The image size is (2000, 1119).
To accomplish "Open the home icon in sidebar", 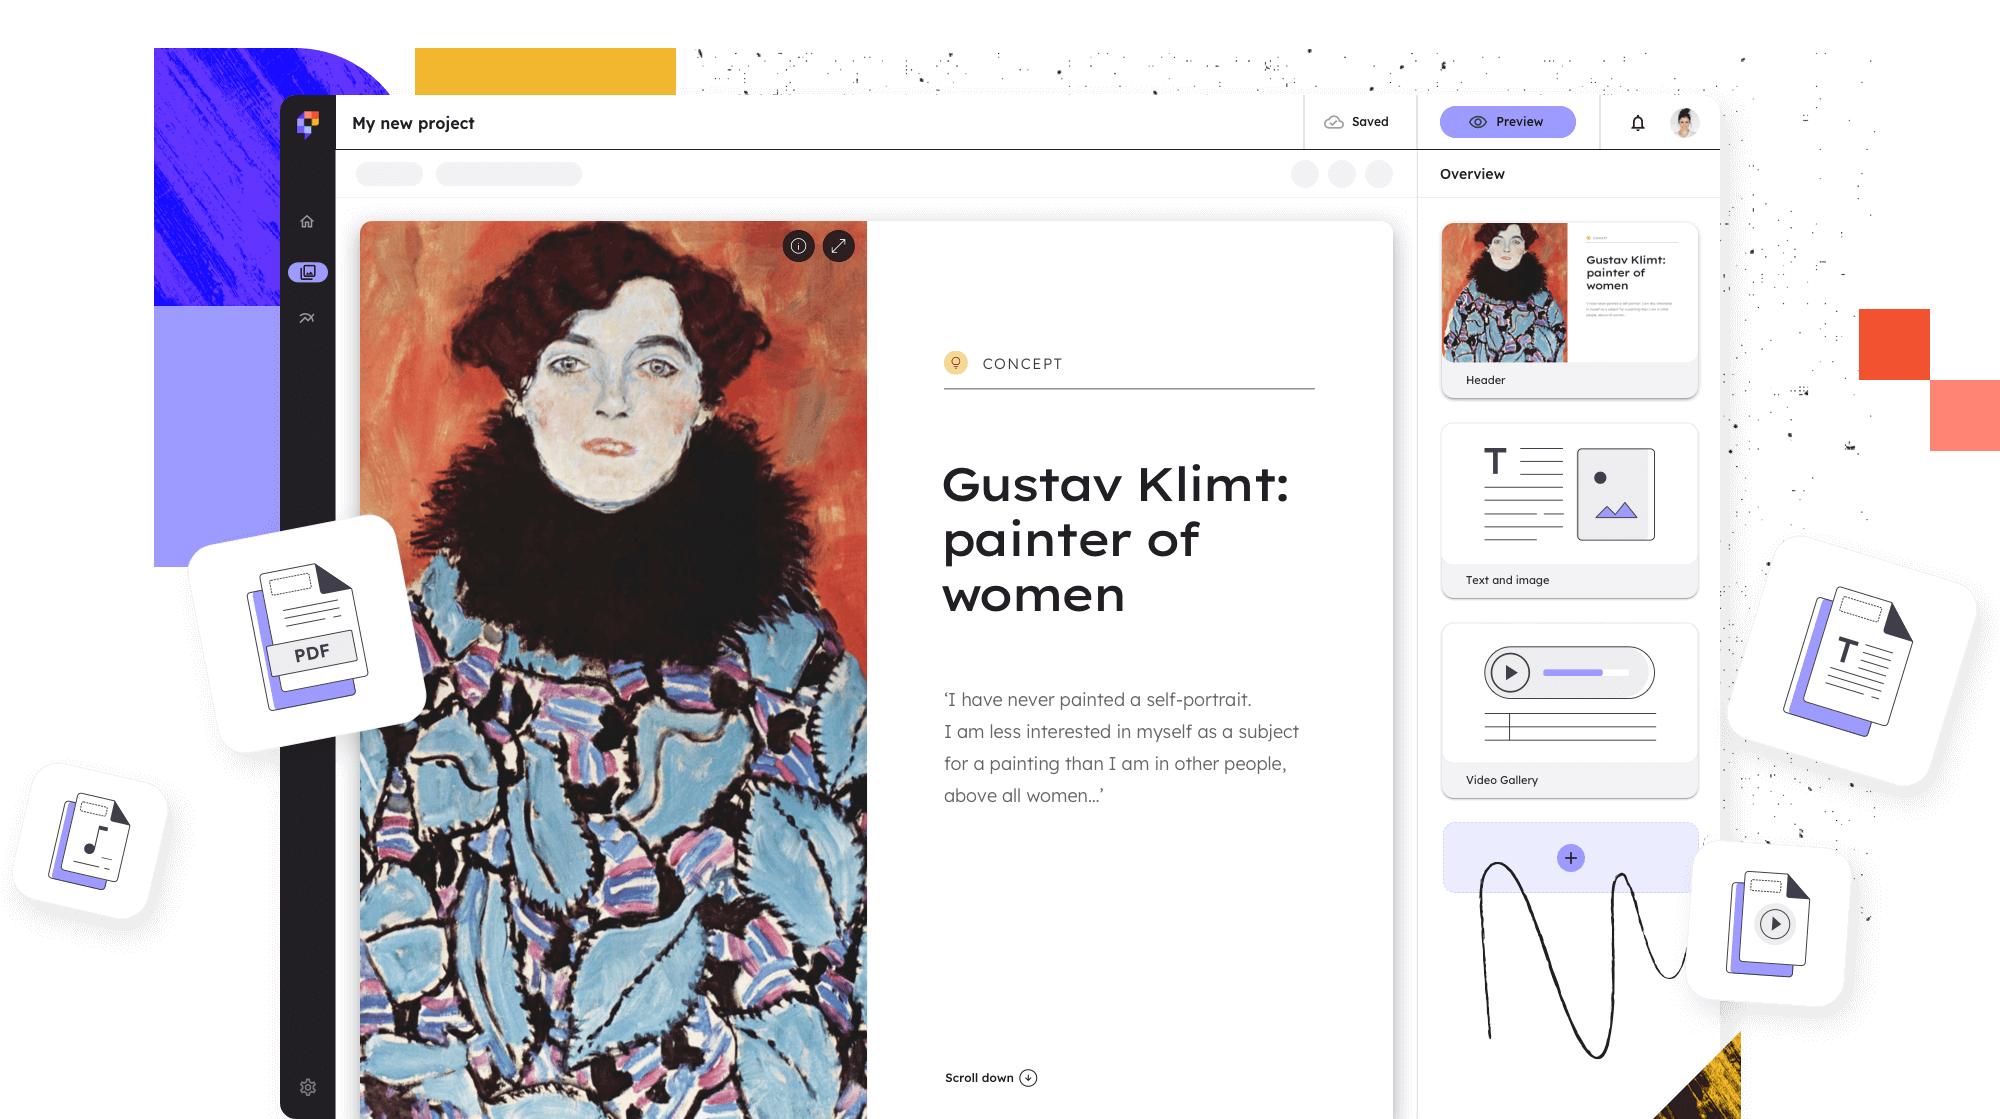I will tap(307, 222).
